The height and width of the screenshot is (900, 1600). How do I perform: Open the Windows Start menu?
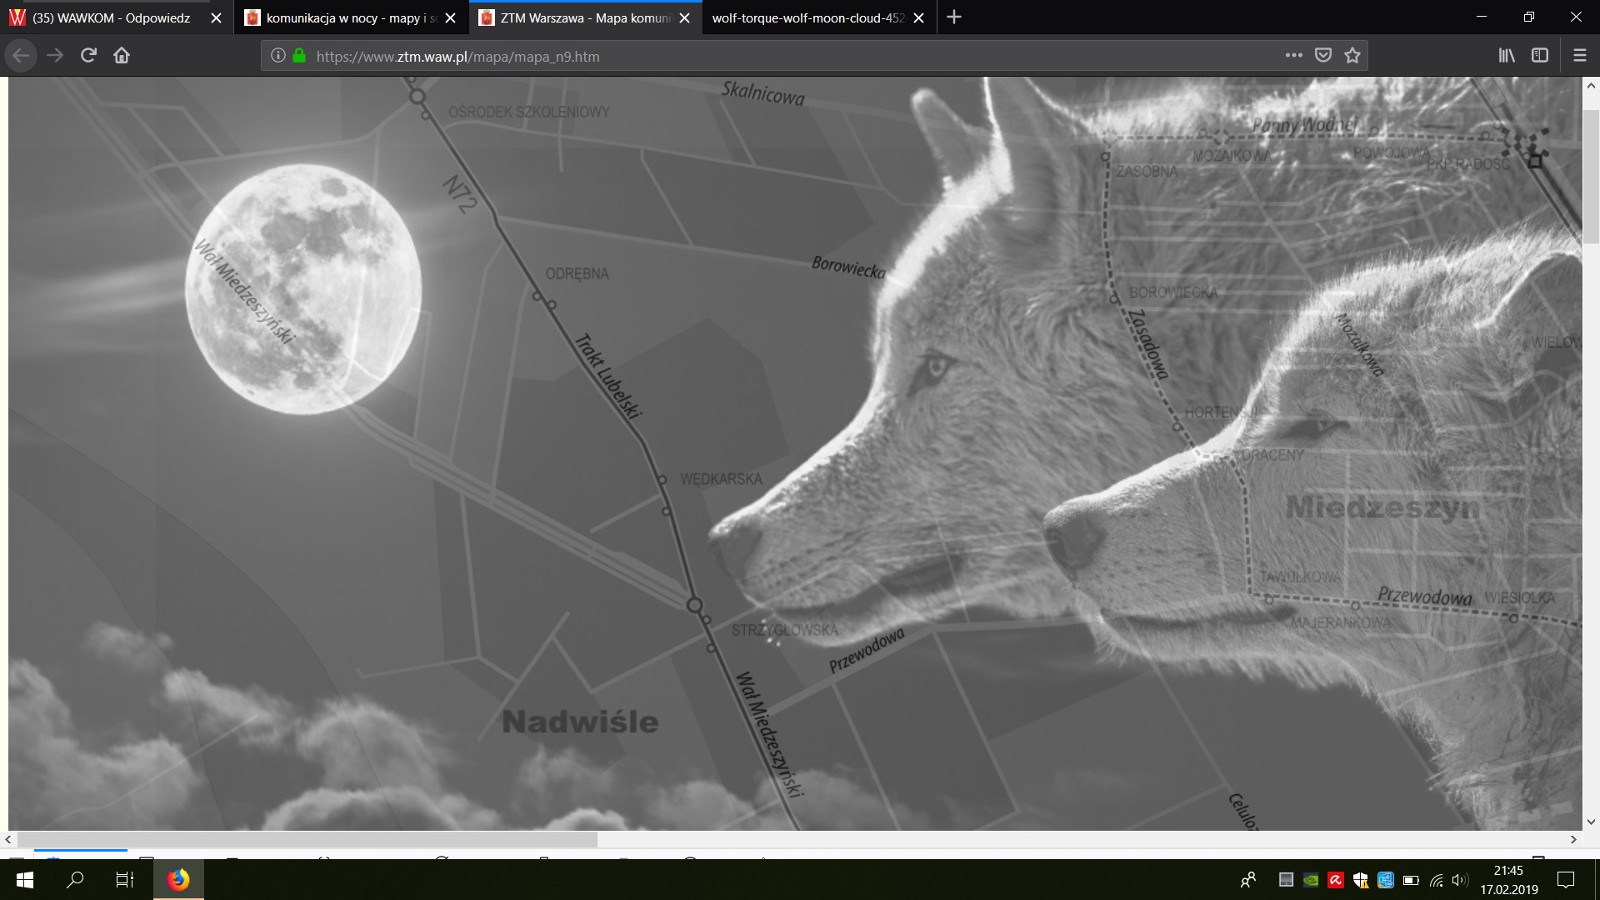[x=25, y=880]
